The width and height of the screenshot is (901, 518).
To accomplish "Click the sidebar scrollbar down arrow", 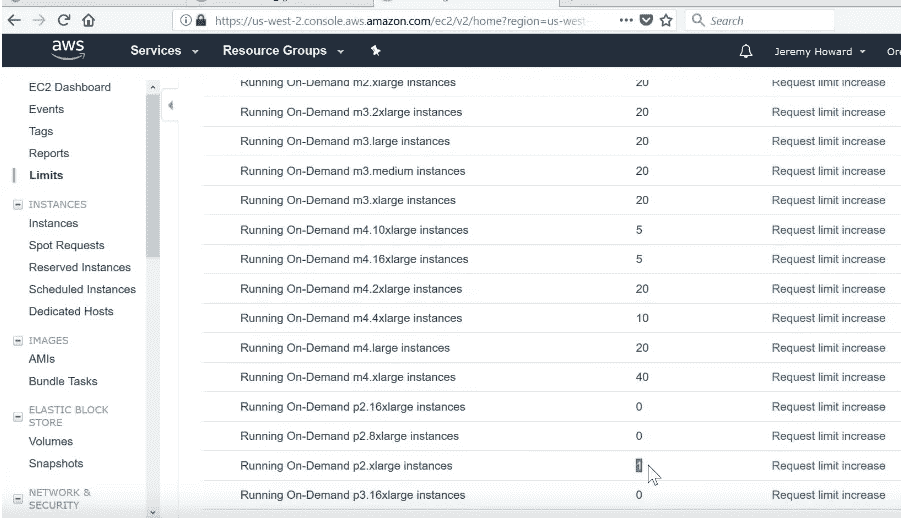I will 152,511.
